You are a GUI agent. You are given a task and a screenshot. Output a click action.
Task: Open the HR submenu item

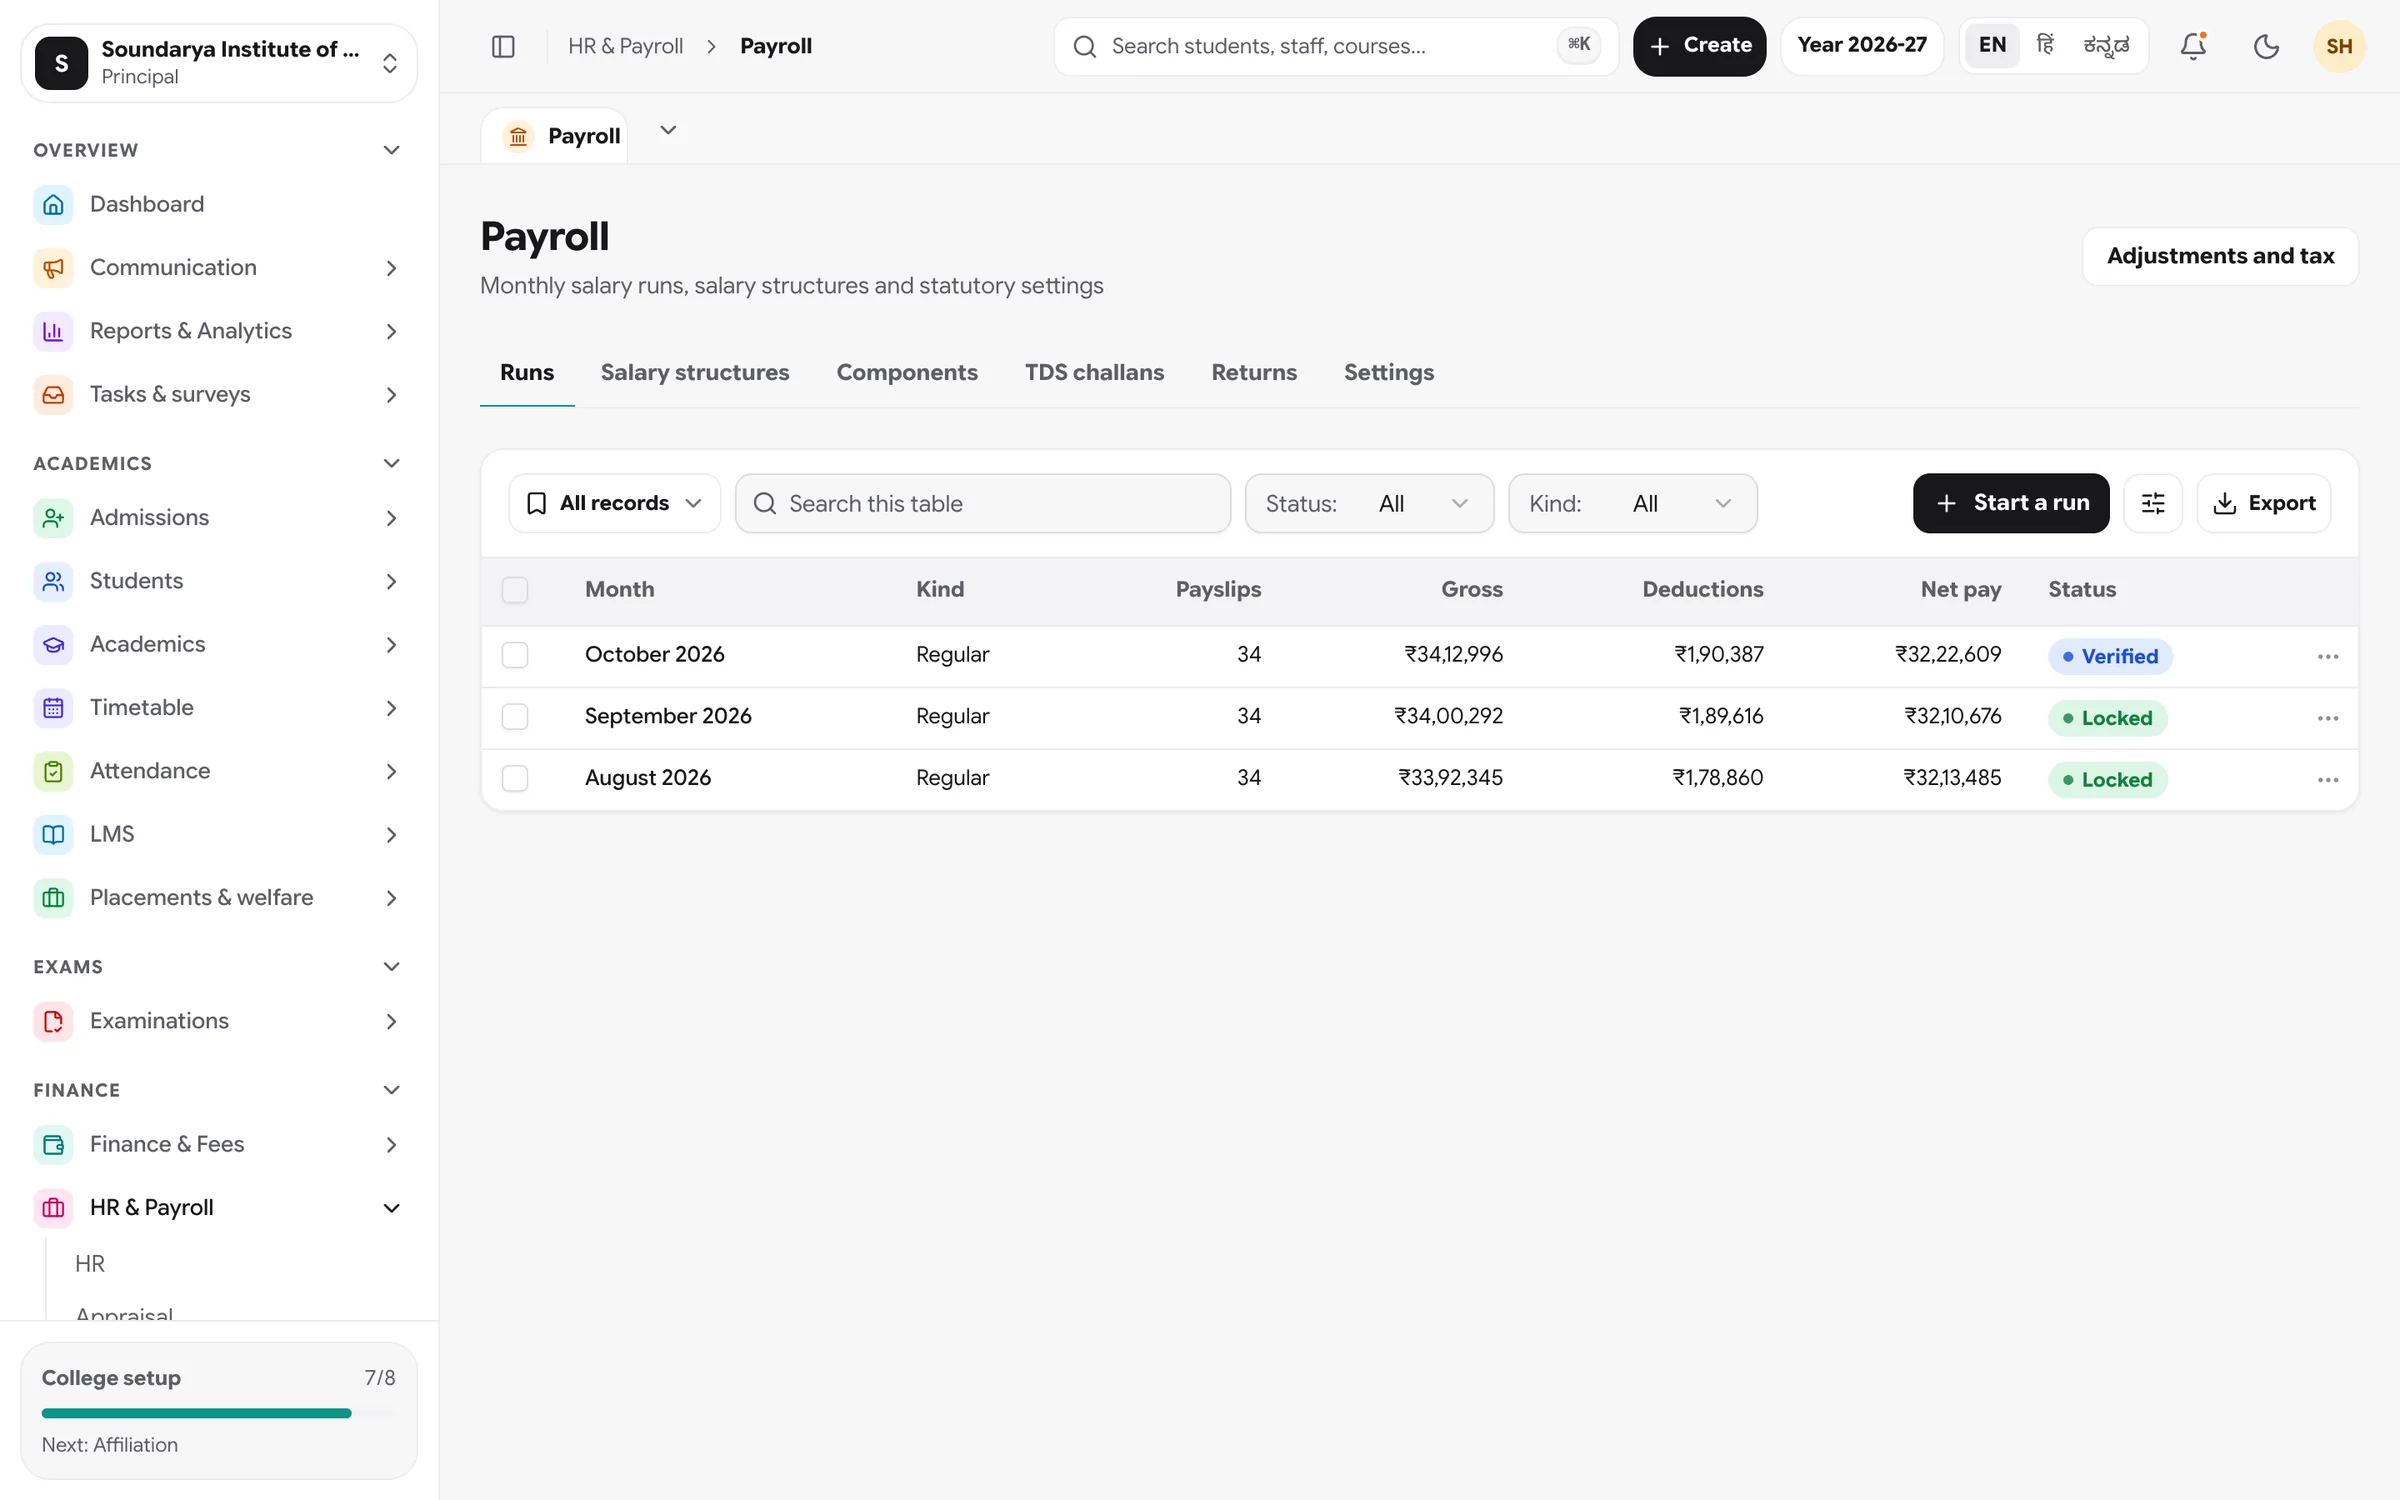coord(90,1264)
